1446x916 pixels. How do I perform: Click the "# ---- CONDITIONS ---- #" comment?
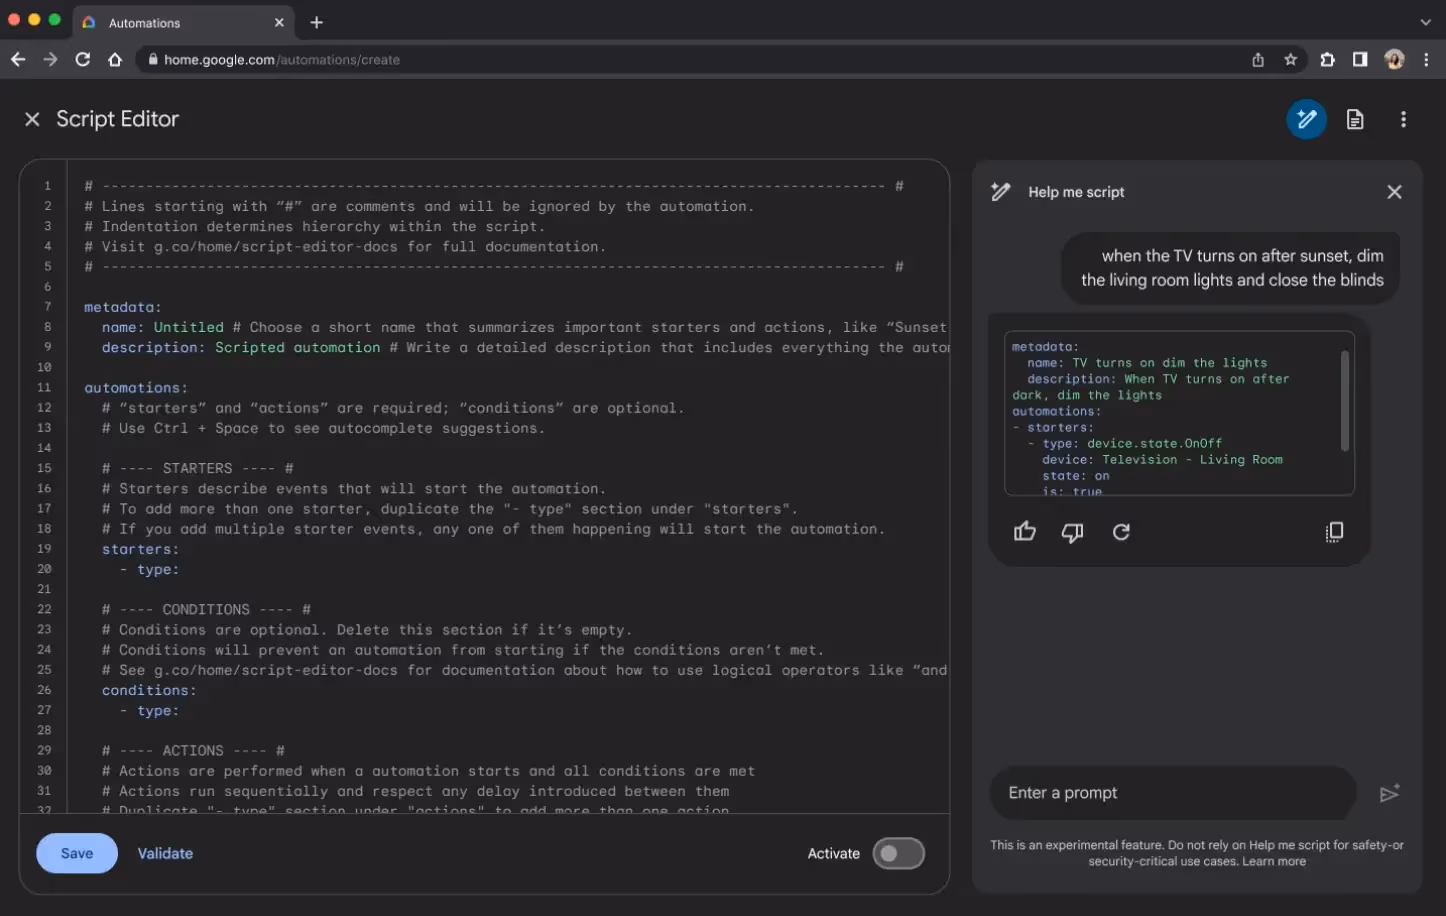206,609
